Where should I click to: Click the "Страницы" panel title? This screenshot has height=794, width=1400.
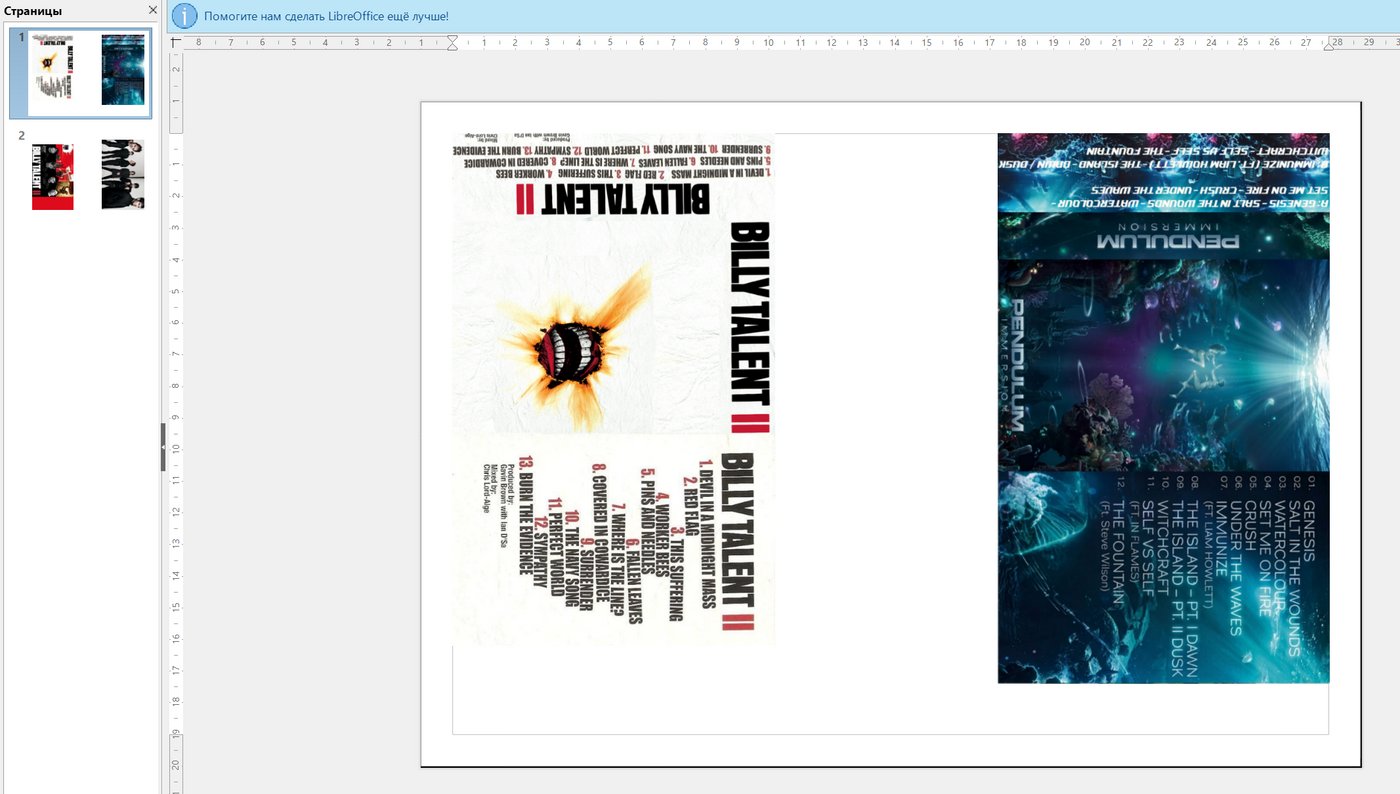pyautogui.click(x=33, y=11)
